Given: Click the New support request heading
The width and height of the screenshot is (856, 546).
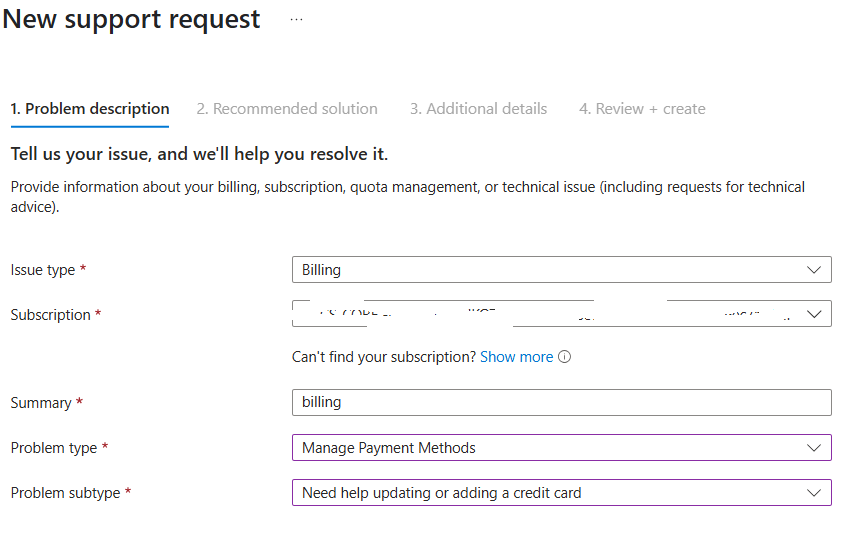Looking at the screenshot, I should (132, 19).
